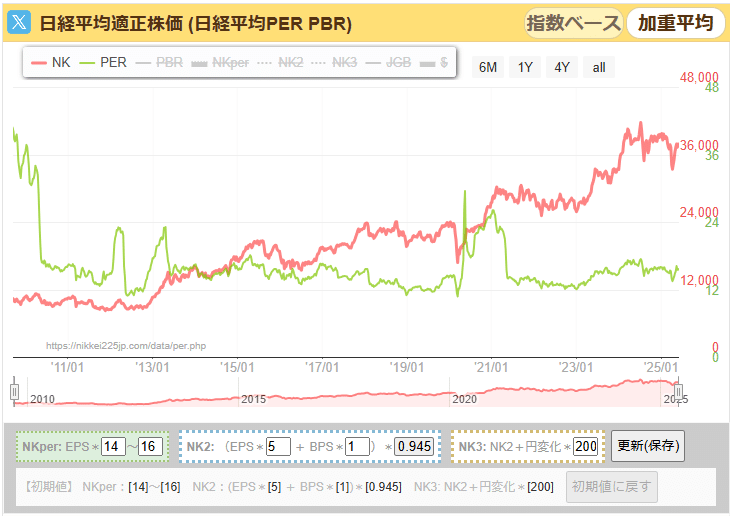Click NK3 円変化 multiplier field 200
730x516 pixels.
pyautogui.click(x=585, y=447)
